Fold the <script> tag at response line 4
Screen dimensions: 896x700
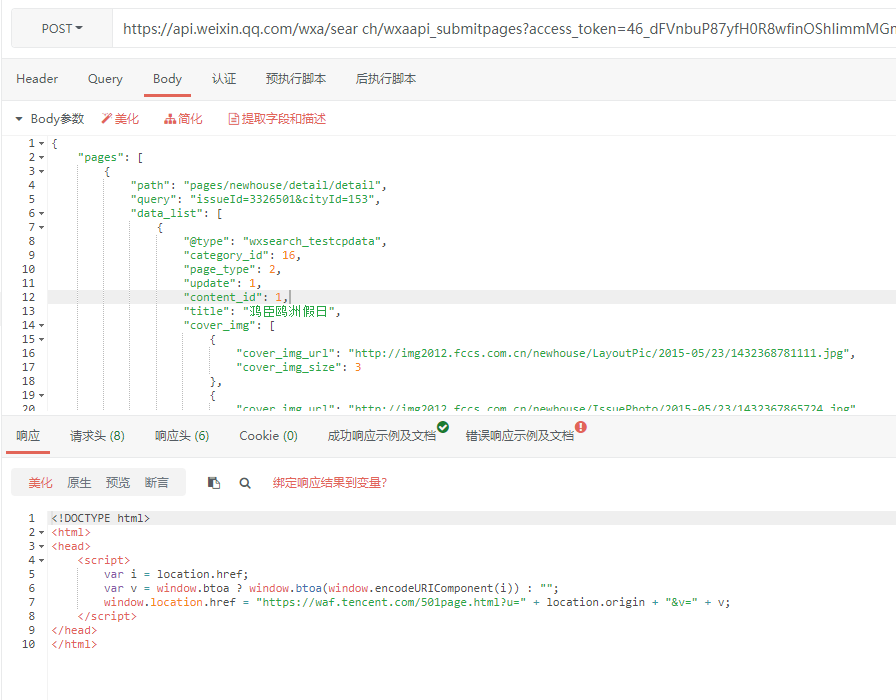point(42,561)
